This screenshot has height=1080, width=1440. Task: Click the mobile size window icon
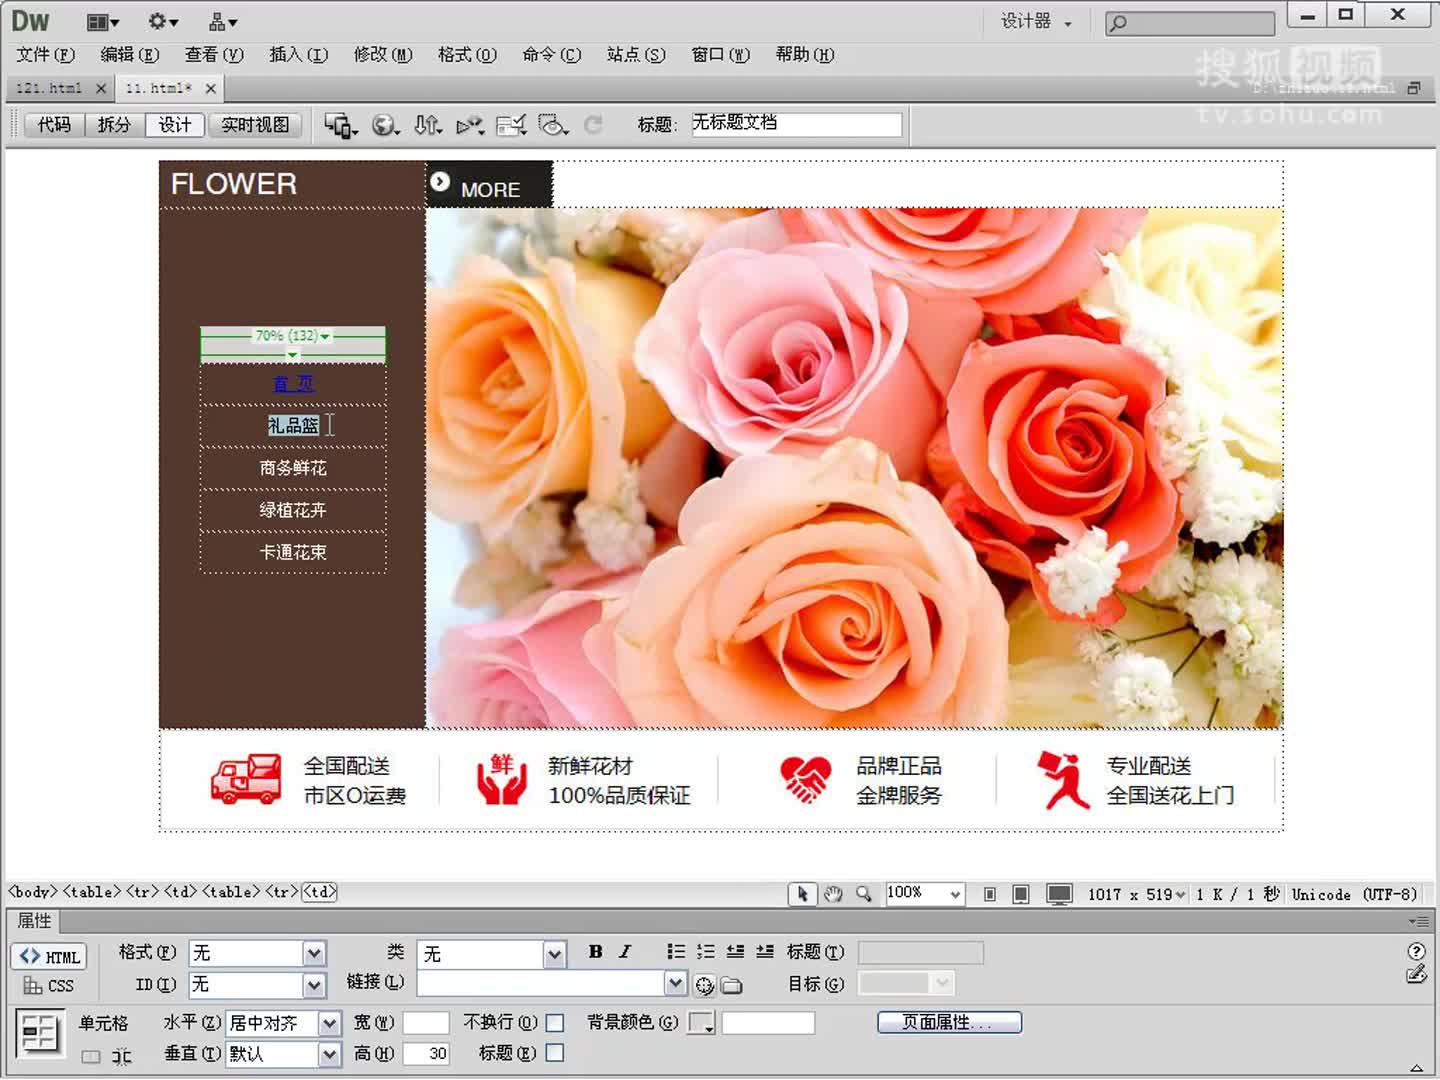tap(989, 894)
